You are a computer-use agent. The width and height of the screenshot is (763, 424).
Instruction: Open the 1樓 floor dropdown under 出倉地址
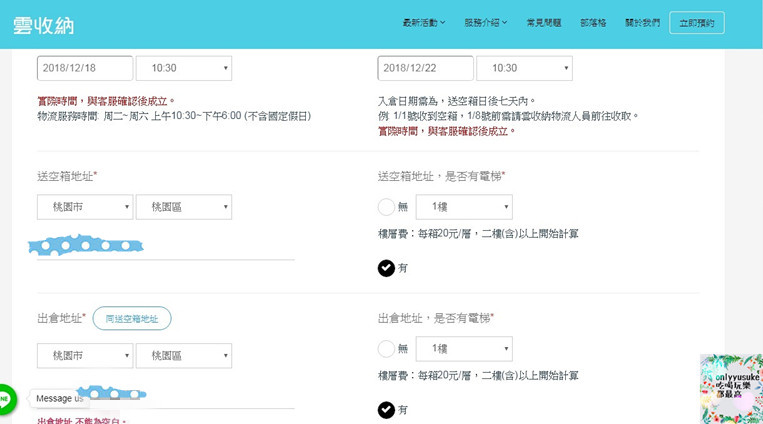464,349
